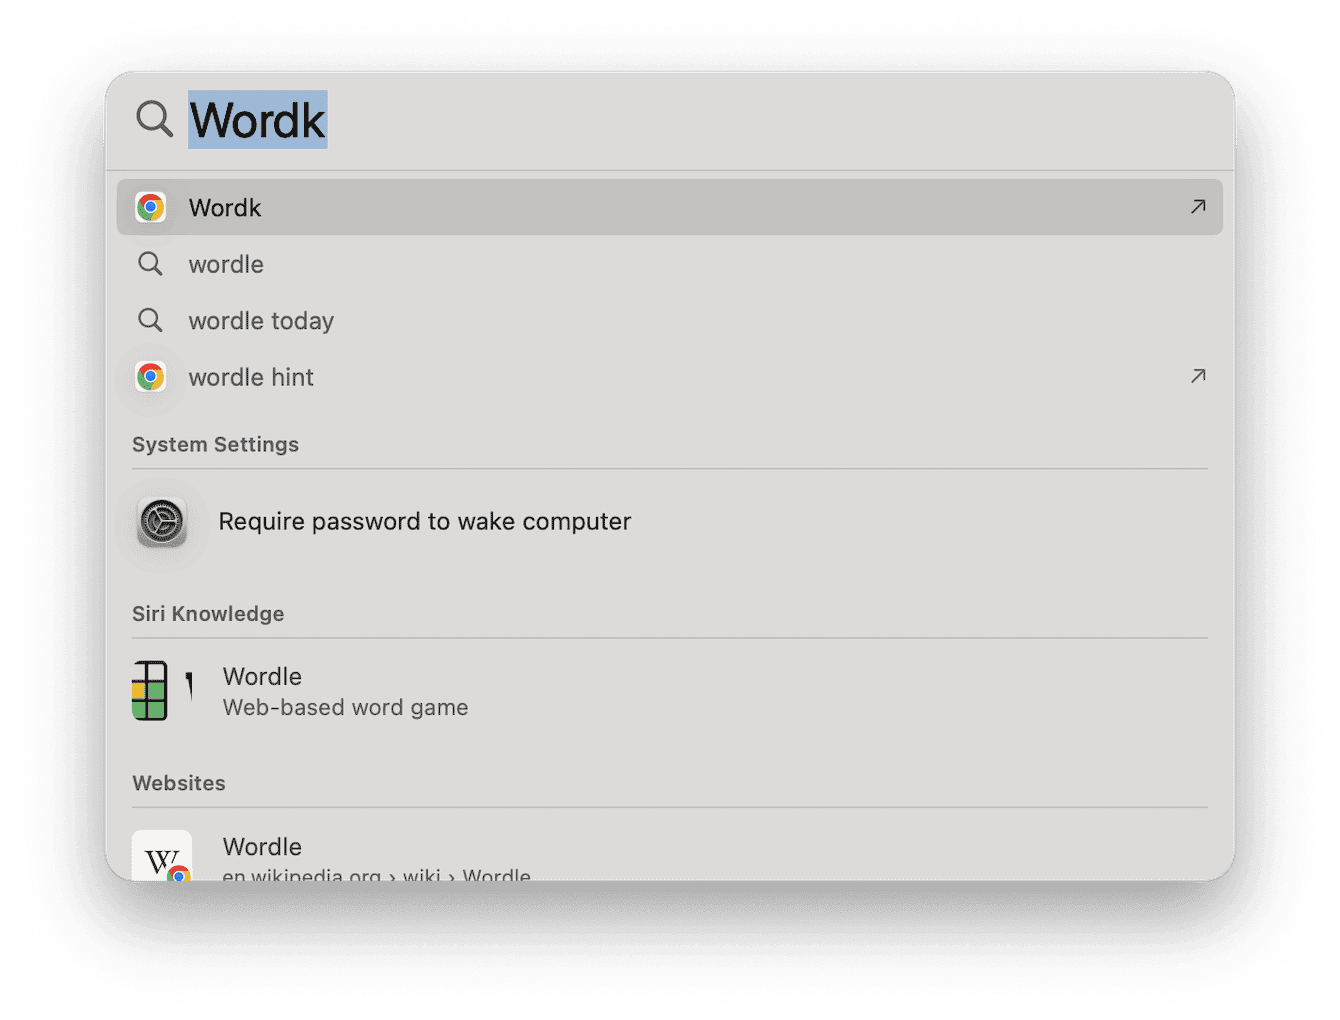This screenshot has height=1020, width=1340.
Task: Click the Chrome icon beside the Wordk result
Action: [x=151, y=207]
